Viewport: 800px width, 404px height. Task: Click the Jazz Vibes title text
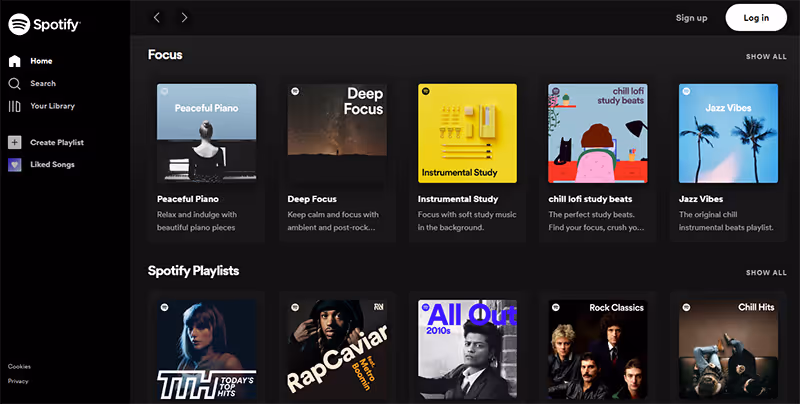pos(701,199)
